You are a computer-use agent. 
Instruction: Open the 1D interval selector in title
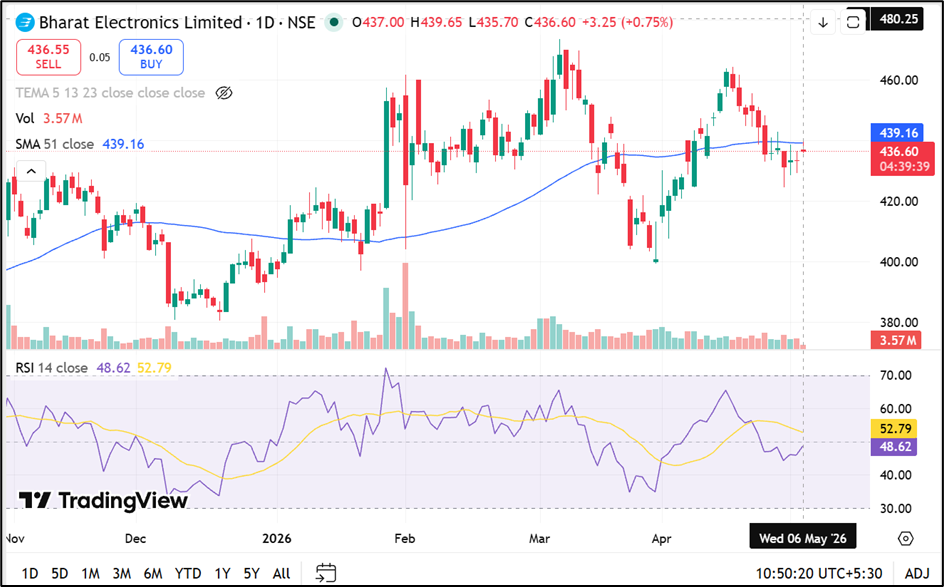265,22
